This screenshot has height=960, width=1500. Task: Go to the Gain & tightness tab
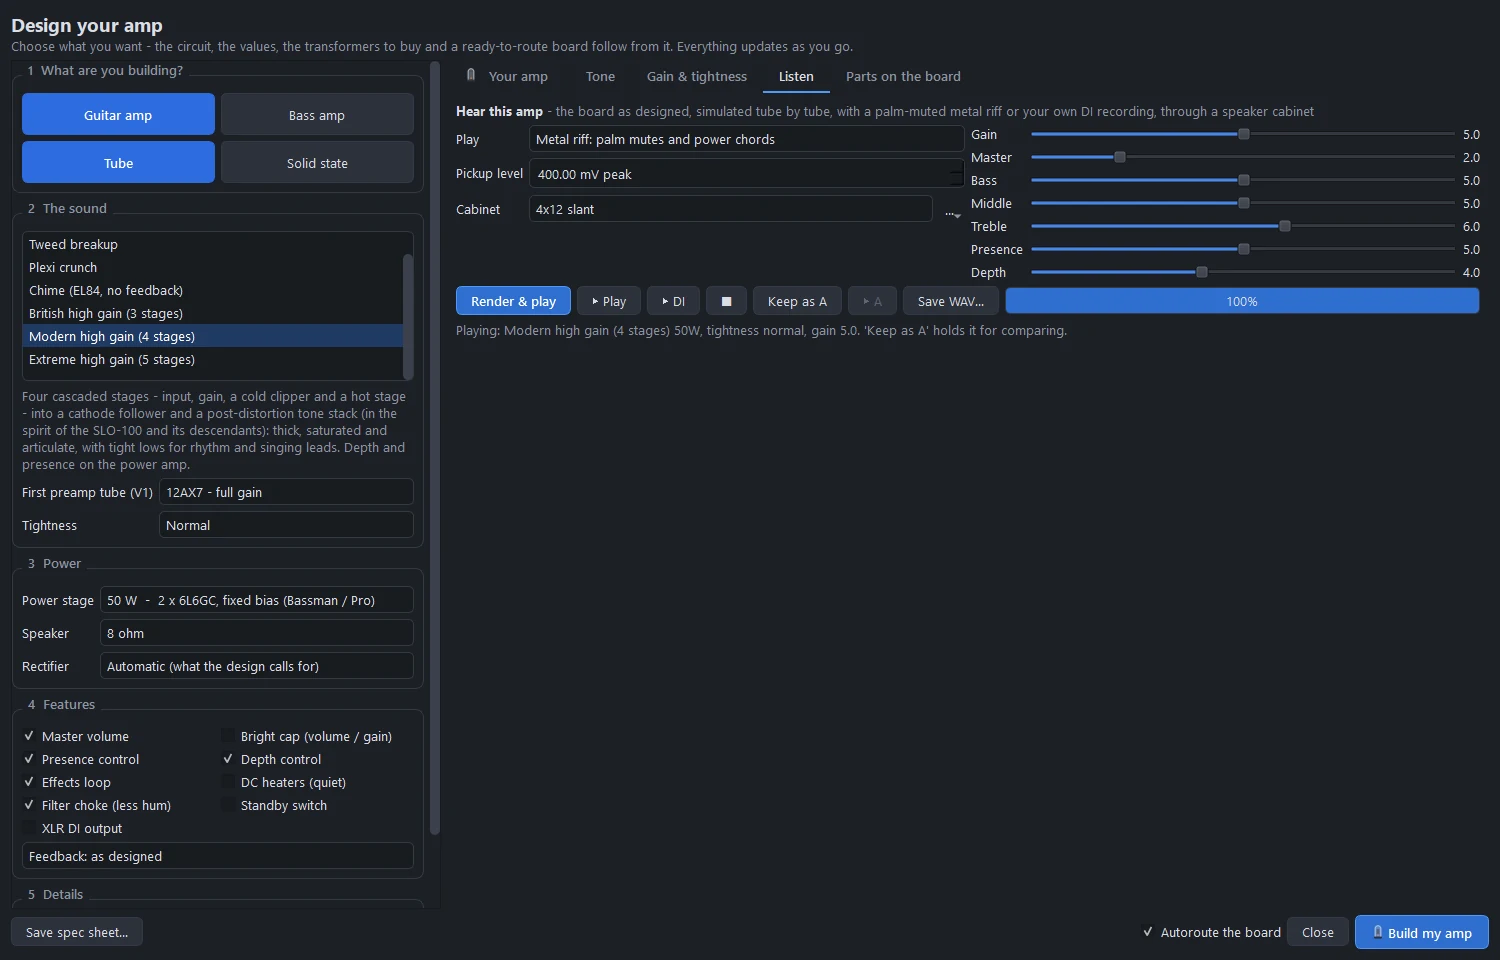click(x=697, y=76)
